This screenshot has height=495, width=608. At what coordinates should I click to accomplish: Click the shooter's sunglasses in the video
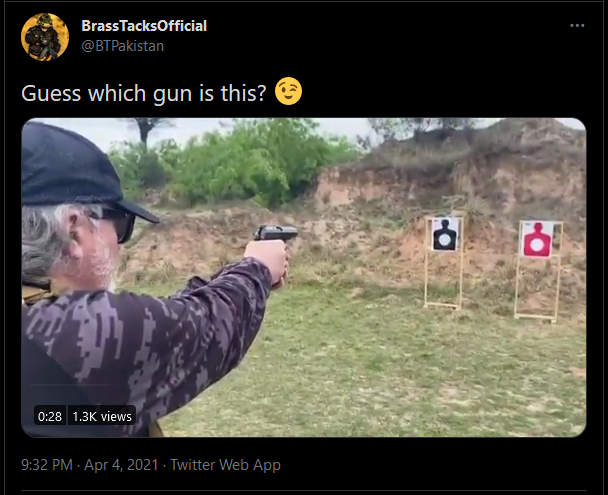(x=117, y=224)
